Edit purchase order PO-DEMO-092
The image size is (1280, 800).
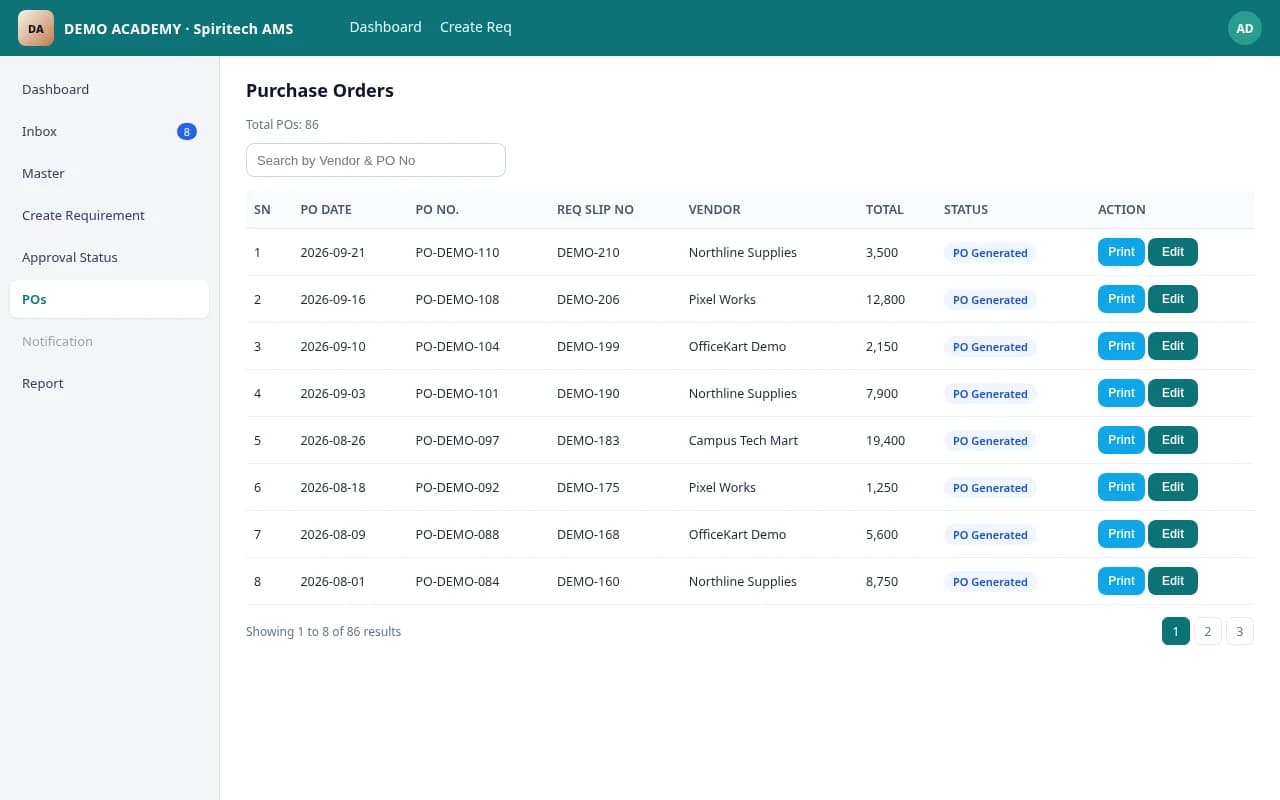pos(1173,487)
